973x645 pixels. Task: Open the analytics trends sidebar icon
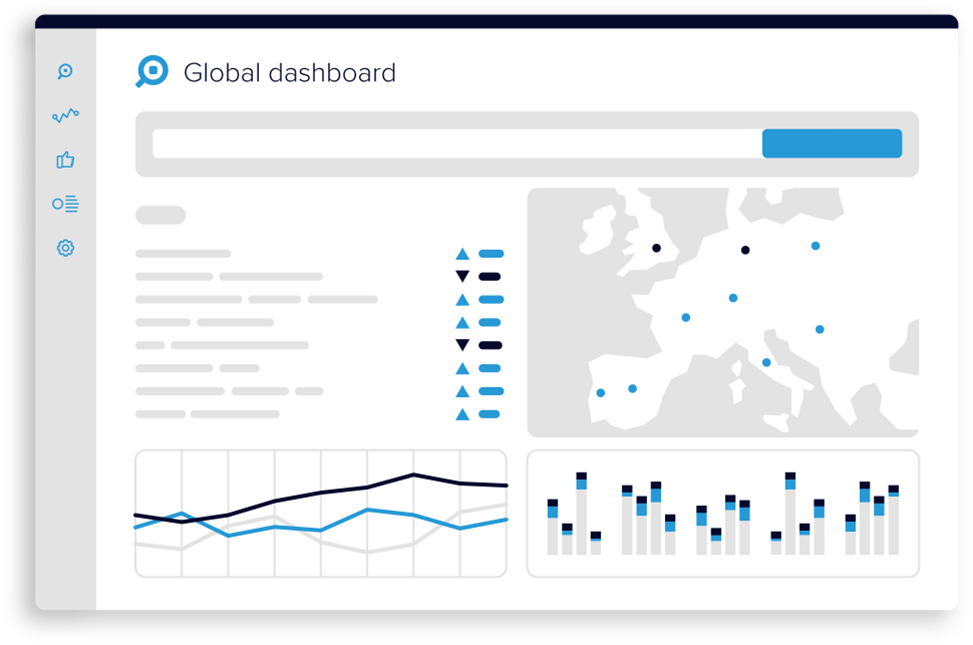tap(65, 115)
